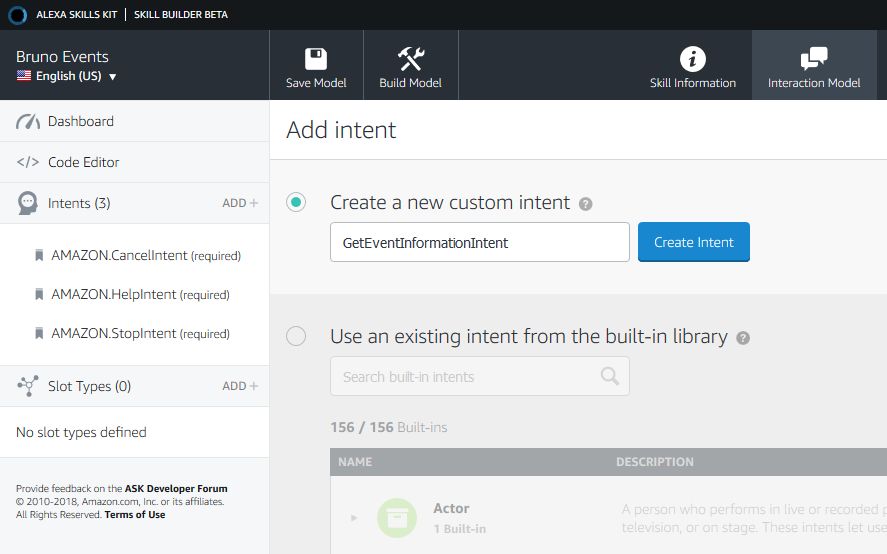Select the Create a new custom intent radio
This screenshot has width=887, height=554.
tap(296, 202)
